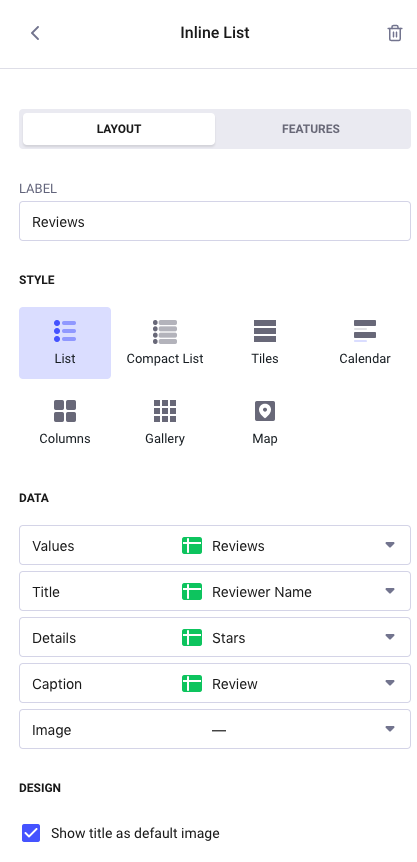Open the Caption data dropdown
The width and height of the screenshot is (417, 862).
tap(215, 683)
